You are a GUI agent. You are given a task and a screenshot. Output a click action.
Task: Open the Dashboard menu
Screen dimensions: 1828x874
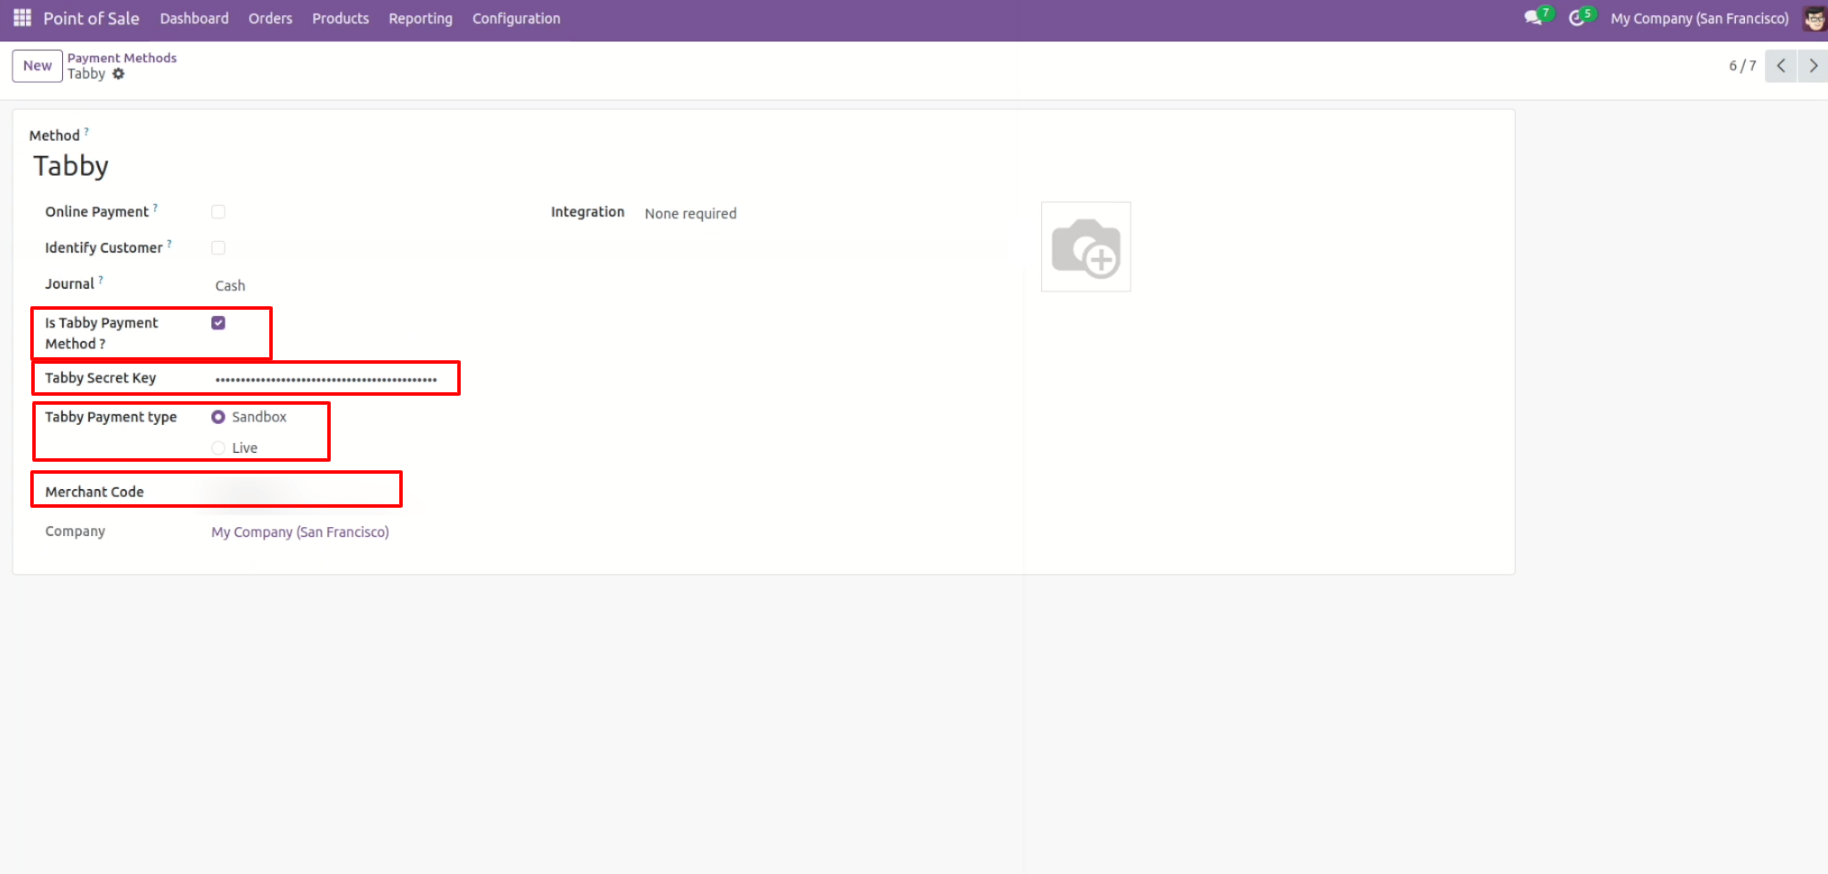click(194, 18)
